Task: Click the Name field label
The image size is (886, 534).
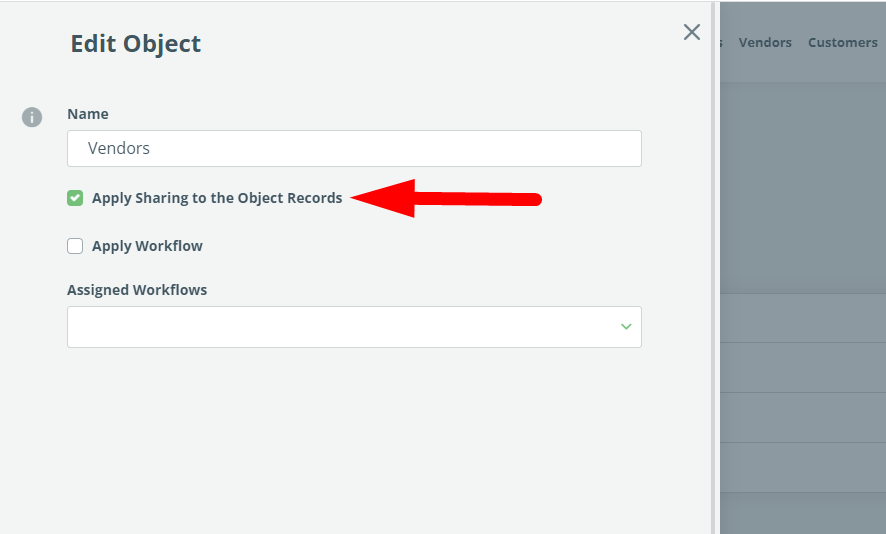Action: click(88, 114)
